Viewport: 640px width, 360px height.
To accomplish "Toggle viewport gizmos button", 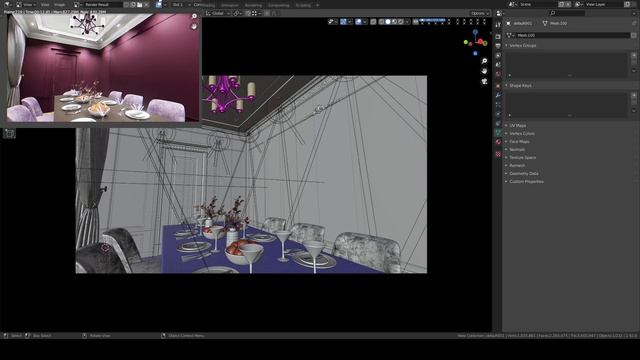I will [343, 22].
